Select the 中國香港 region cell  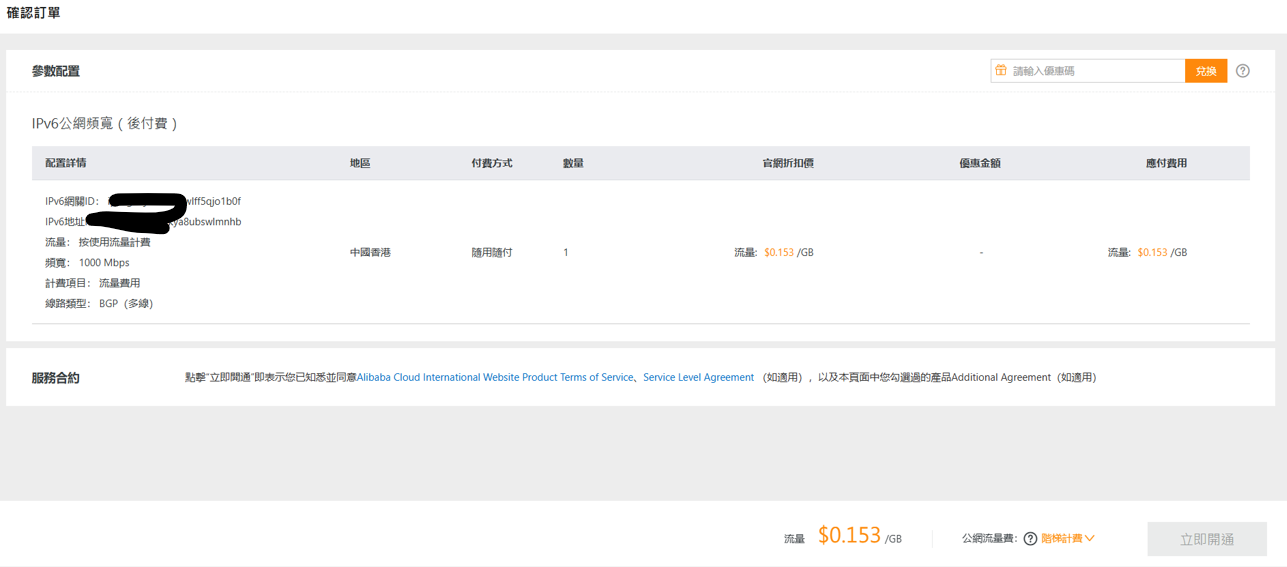coord(370,253)
